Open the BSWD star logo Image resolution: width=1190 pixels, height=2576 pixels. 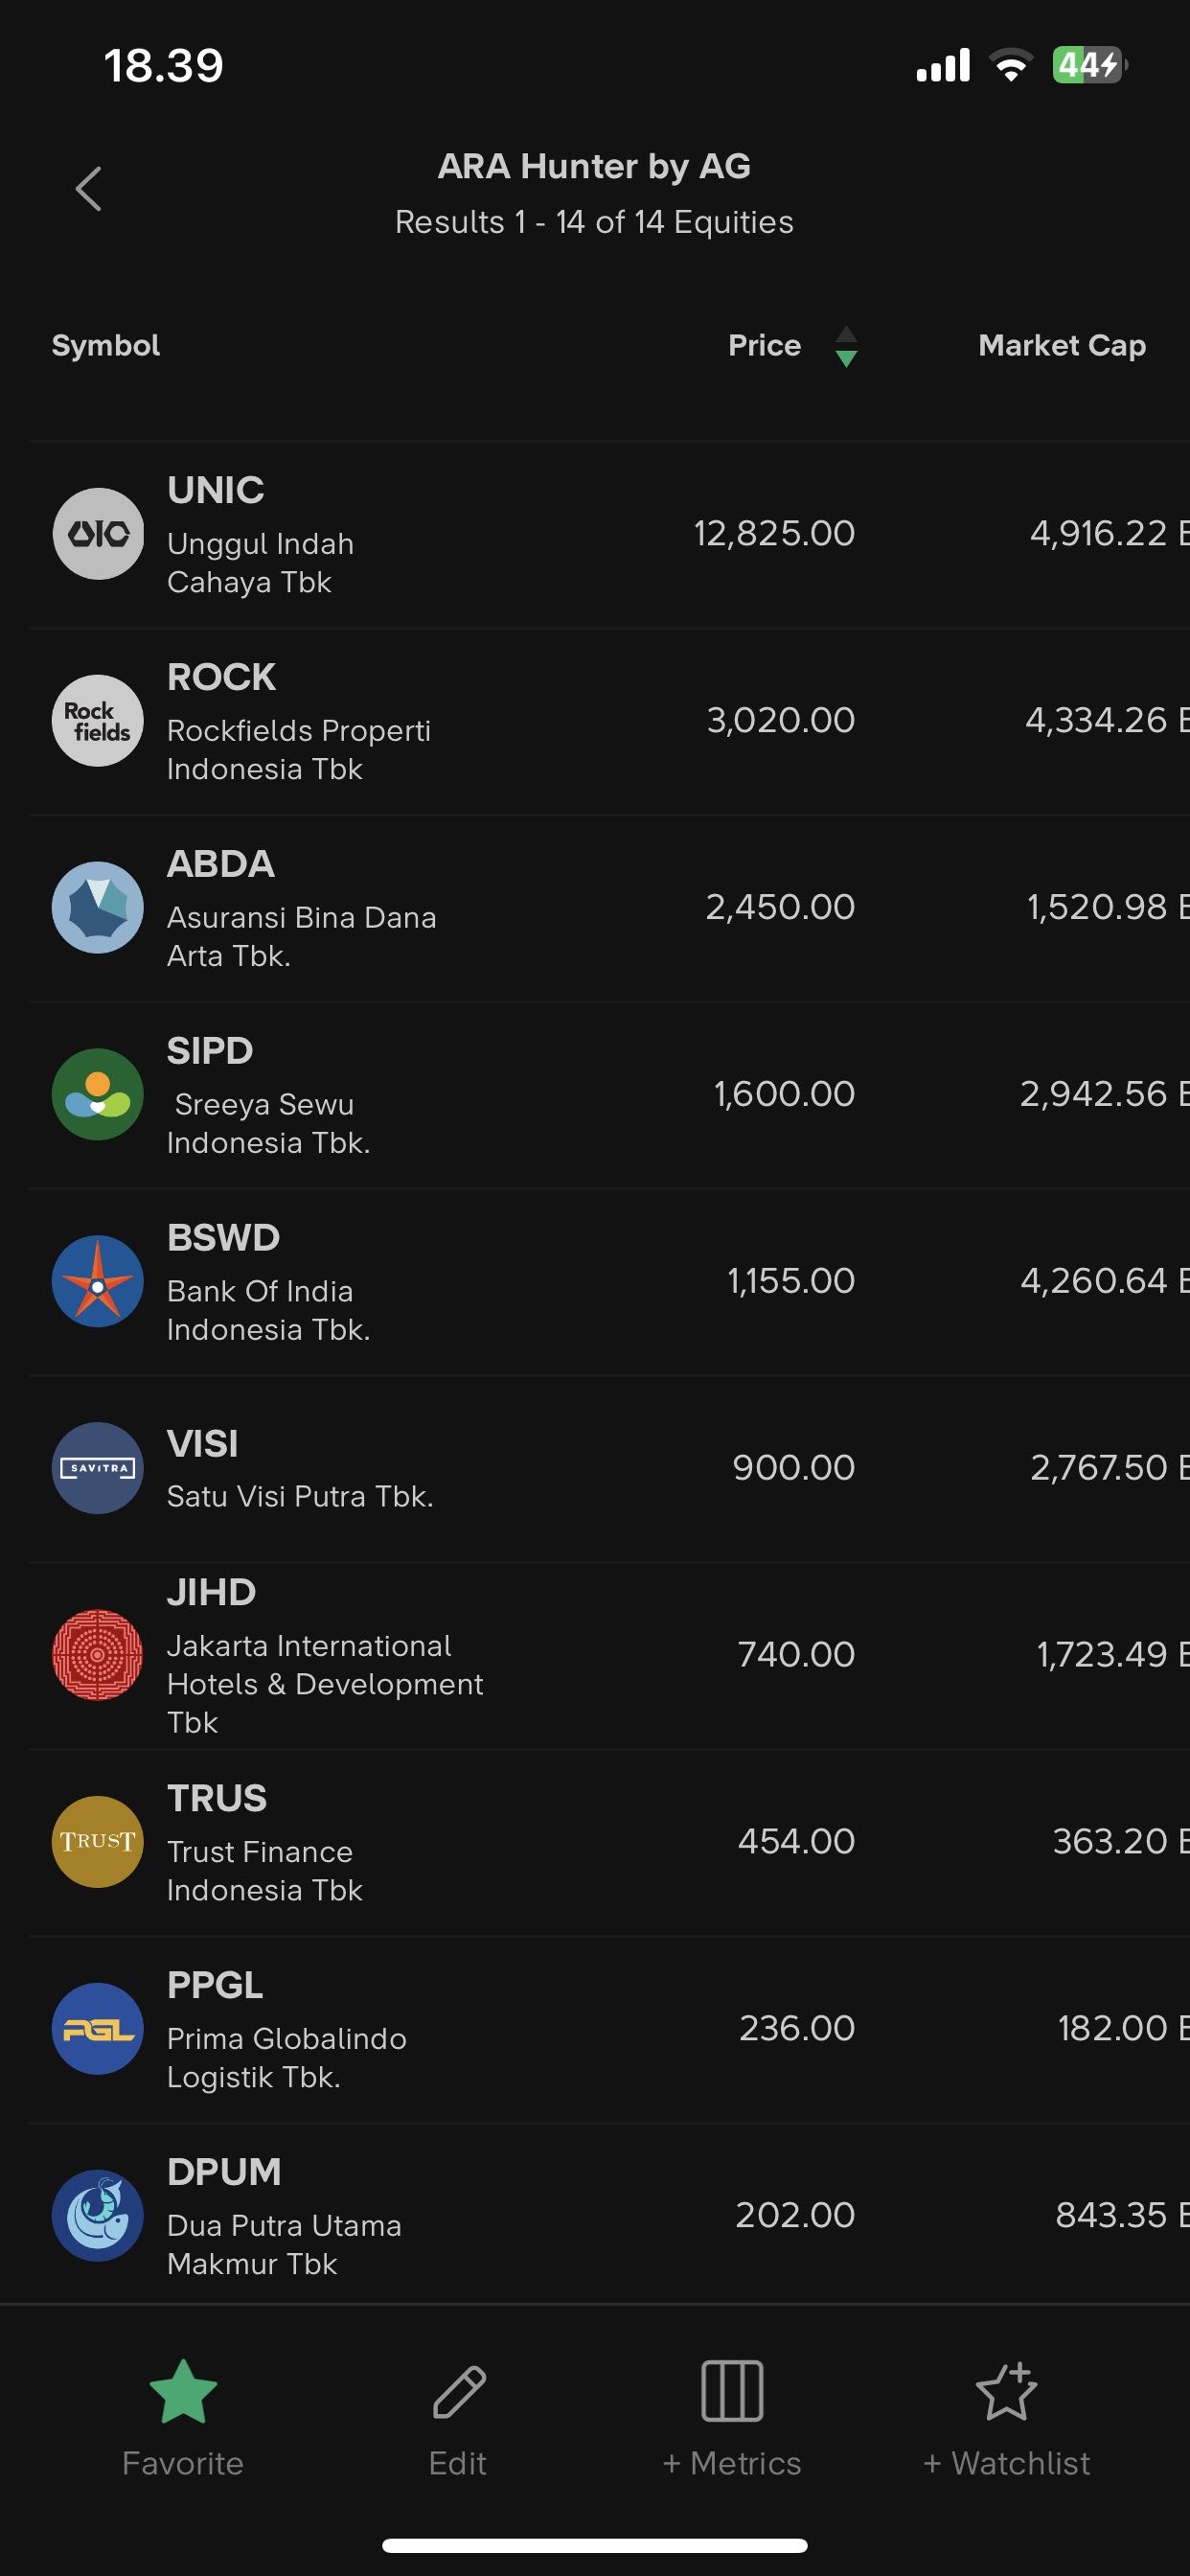pos(98,1281)
